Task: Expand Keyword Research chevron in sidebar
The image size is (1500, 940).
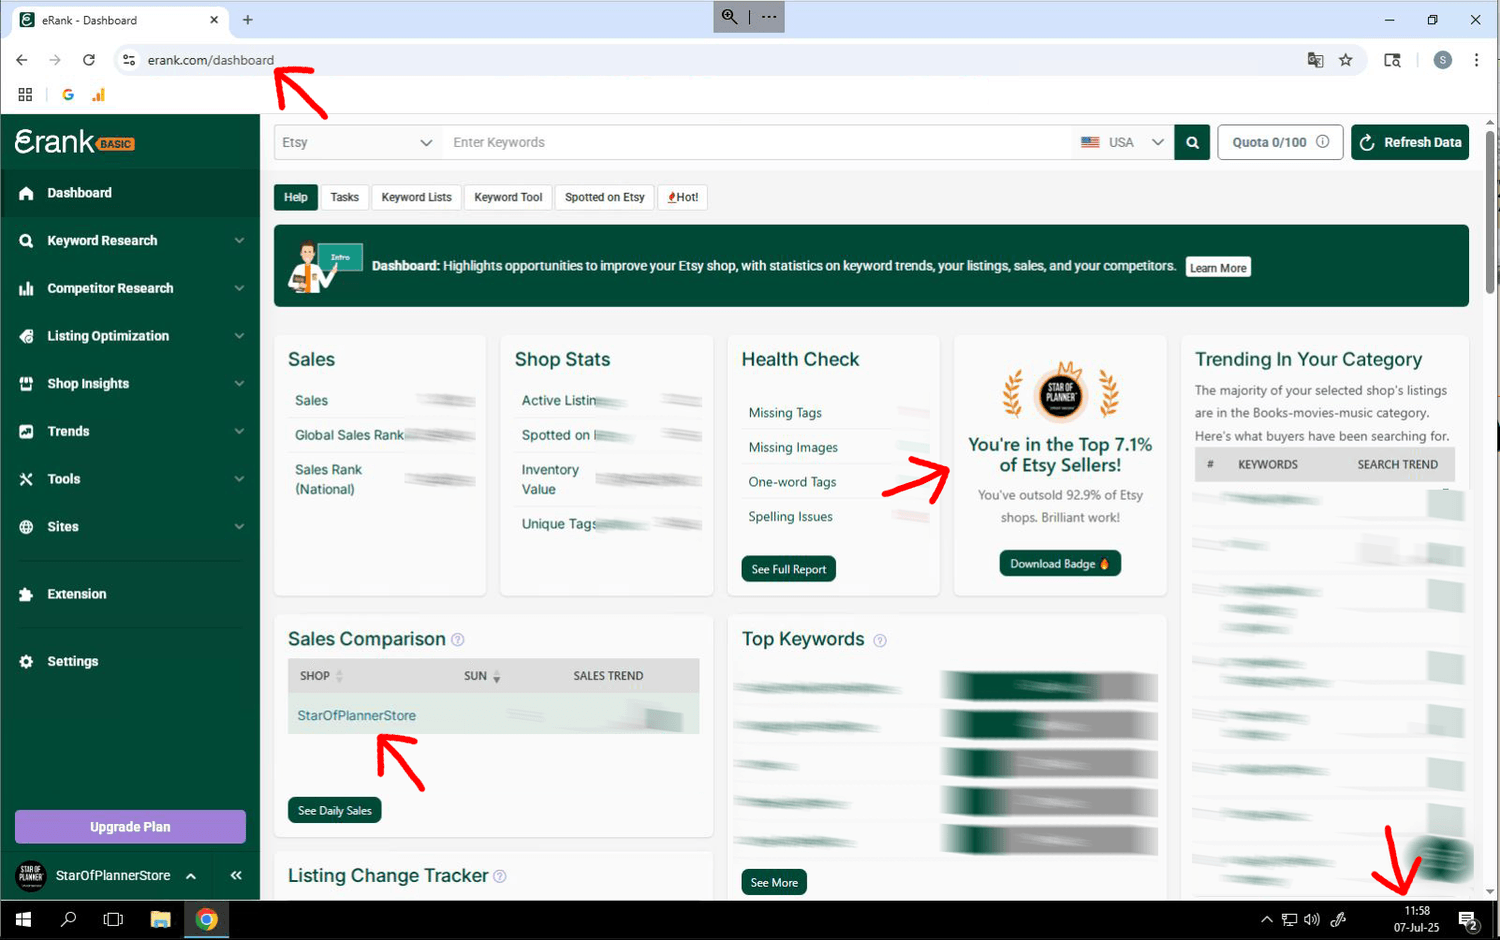Action: point(239,241)
